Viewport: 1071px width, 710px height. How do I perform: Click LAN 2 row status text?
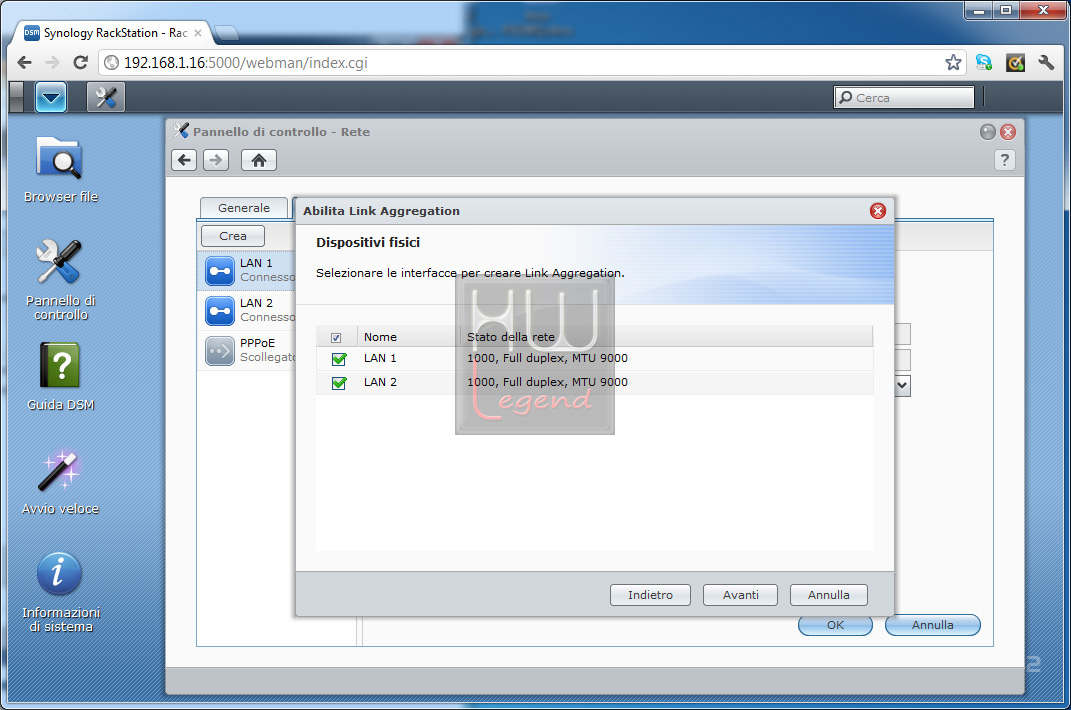547,382
